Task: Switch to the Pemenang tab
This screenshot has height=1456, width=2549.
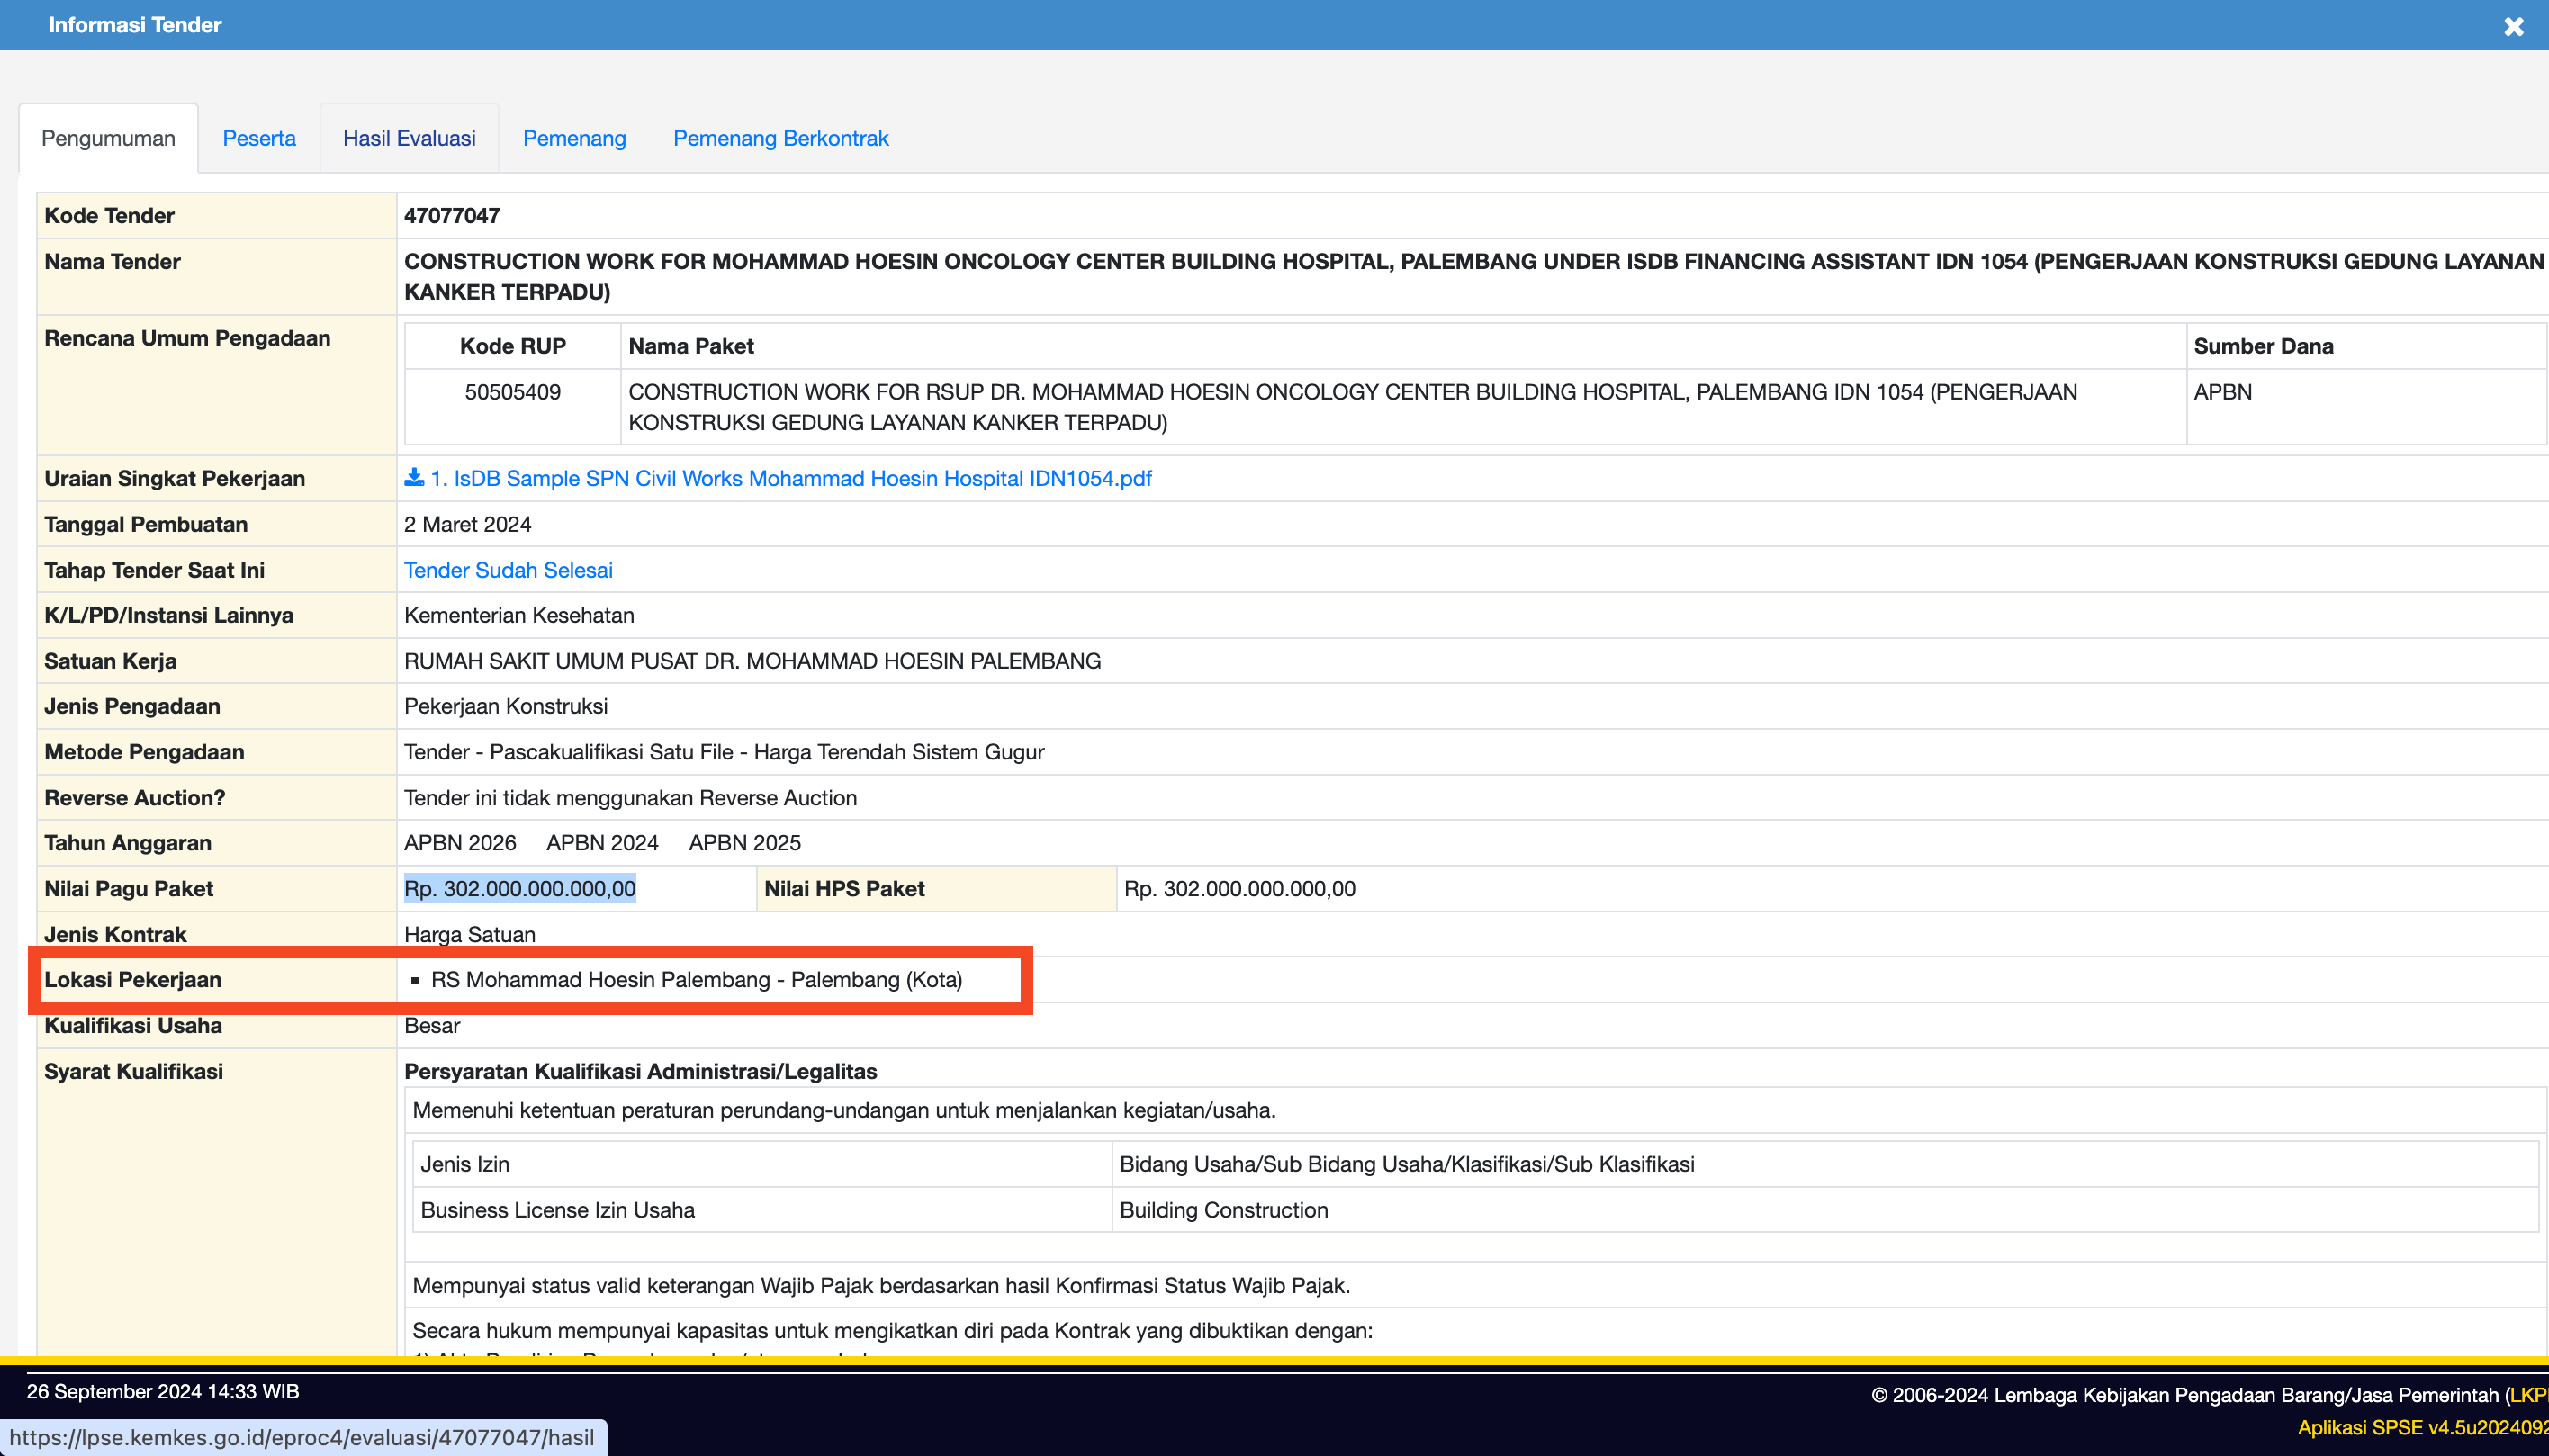Action: (x=574, y=138)
